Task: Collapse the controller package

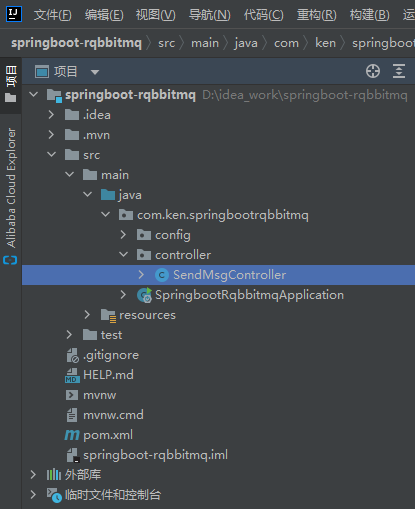Action: point(123,254)
